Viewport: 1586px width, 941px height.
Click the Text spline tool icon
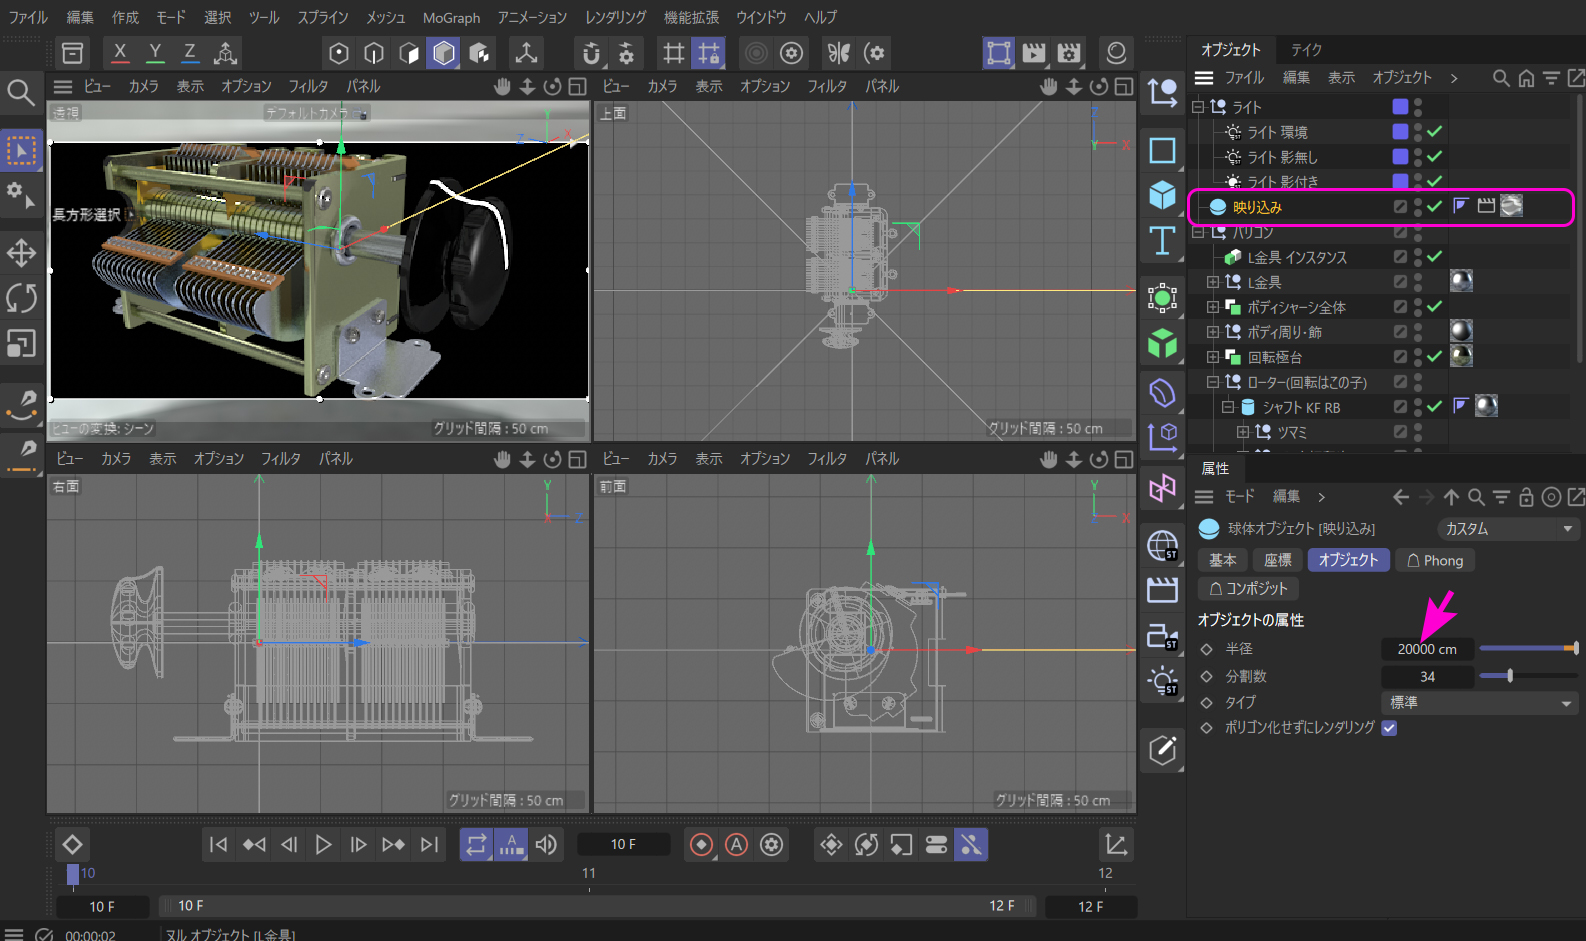(x=1162, y=241)
